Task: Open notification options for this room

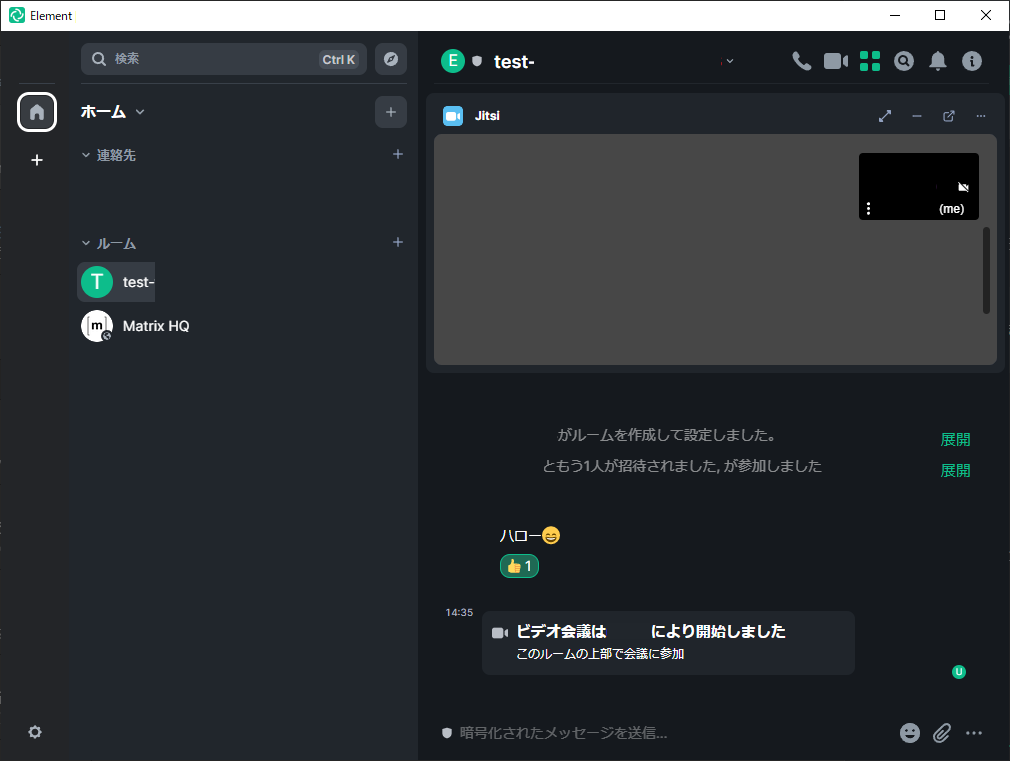Action: tap(937, 61)
